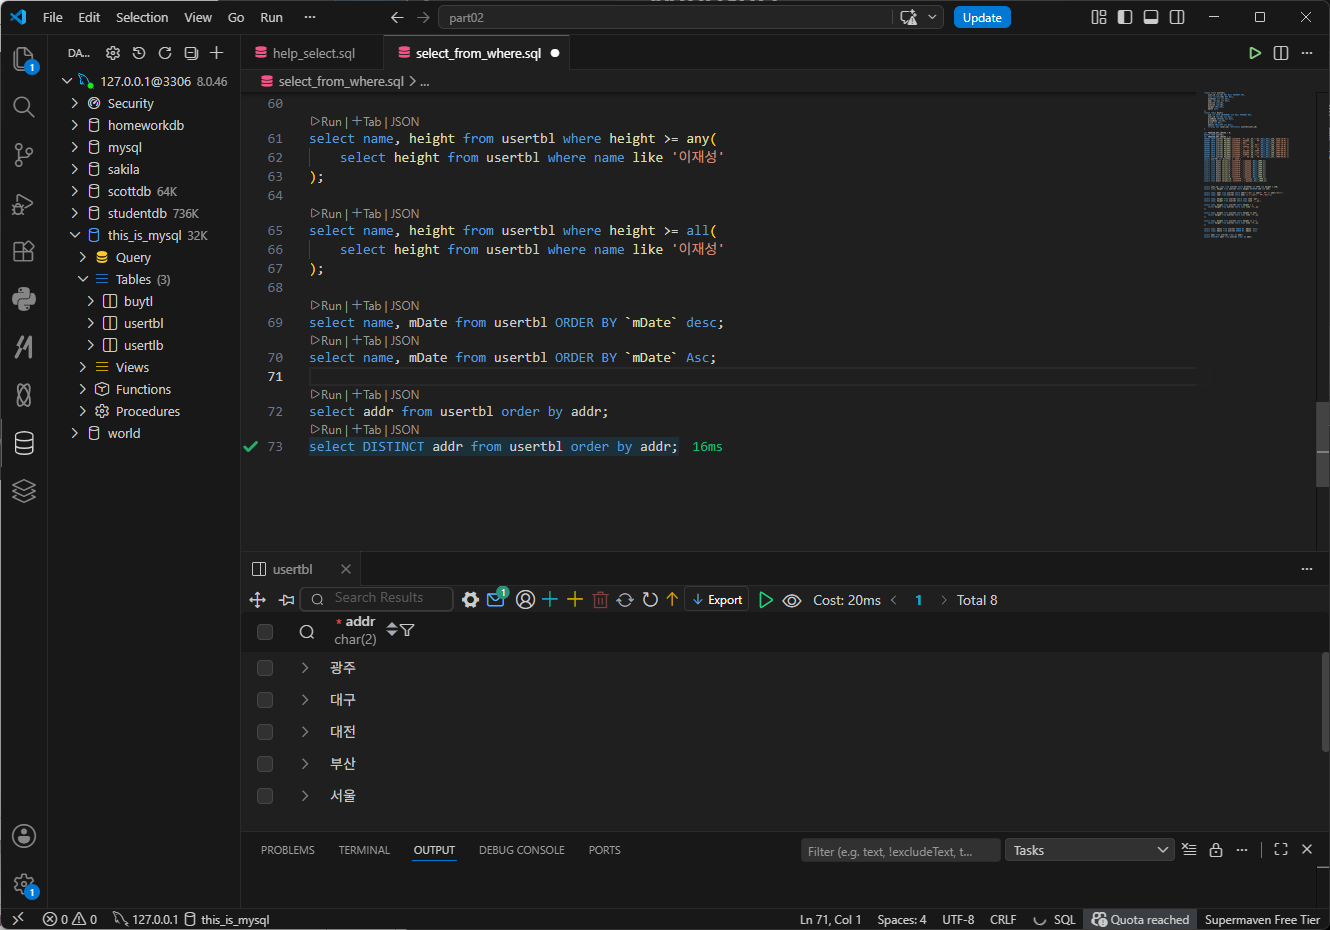Split the editor to the right

click(1281, 53)
